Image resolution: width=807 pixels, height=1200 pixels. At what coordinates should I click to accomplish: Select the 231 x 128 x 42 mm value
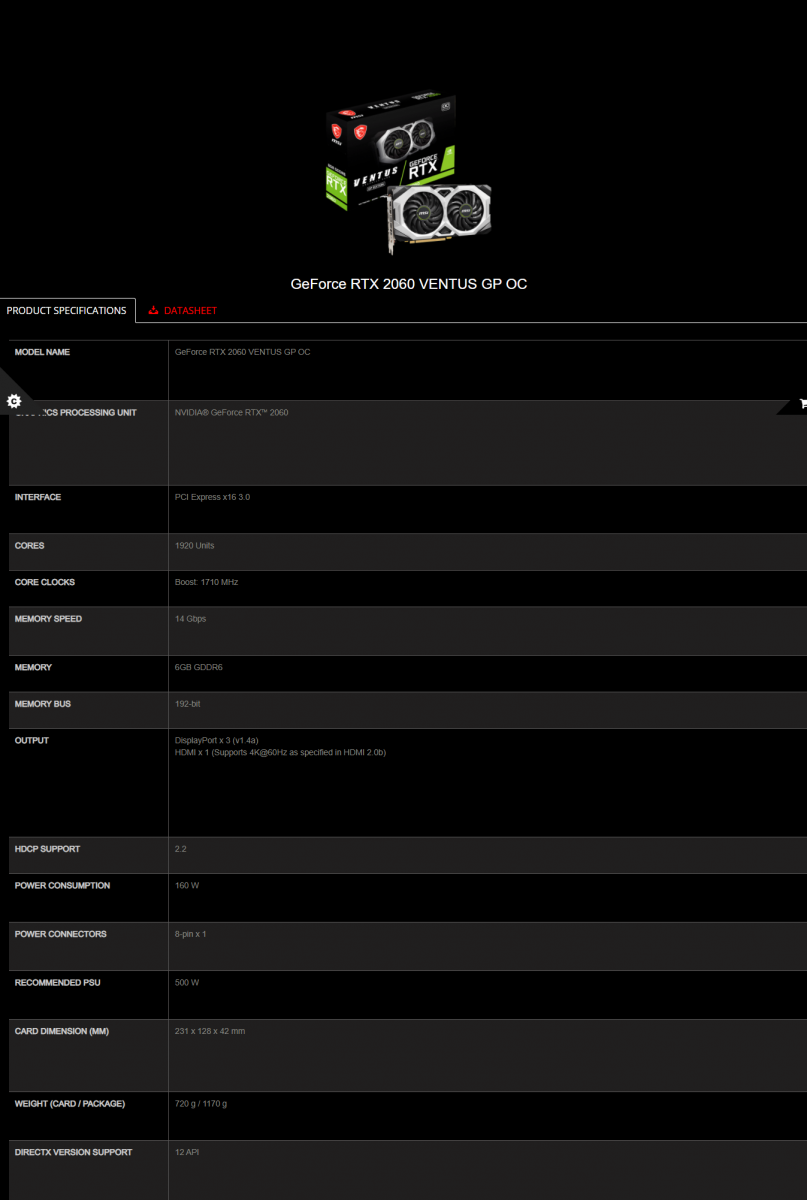pyautogui.click(x=210, y=1031)
